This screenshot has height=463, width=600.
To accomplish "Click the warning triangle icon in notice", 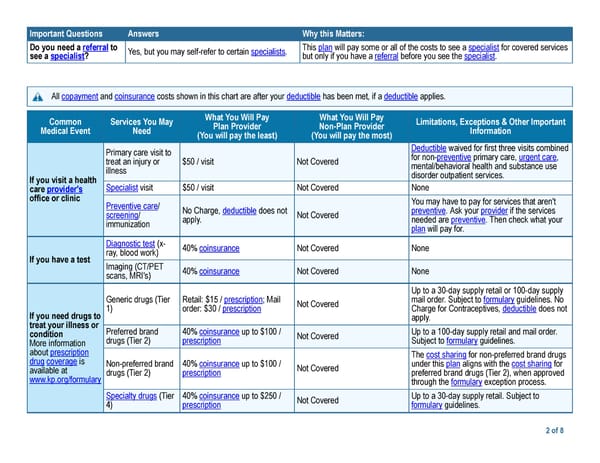I will click(38, 97).
